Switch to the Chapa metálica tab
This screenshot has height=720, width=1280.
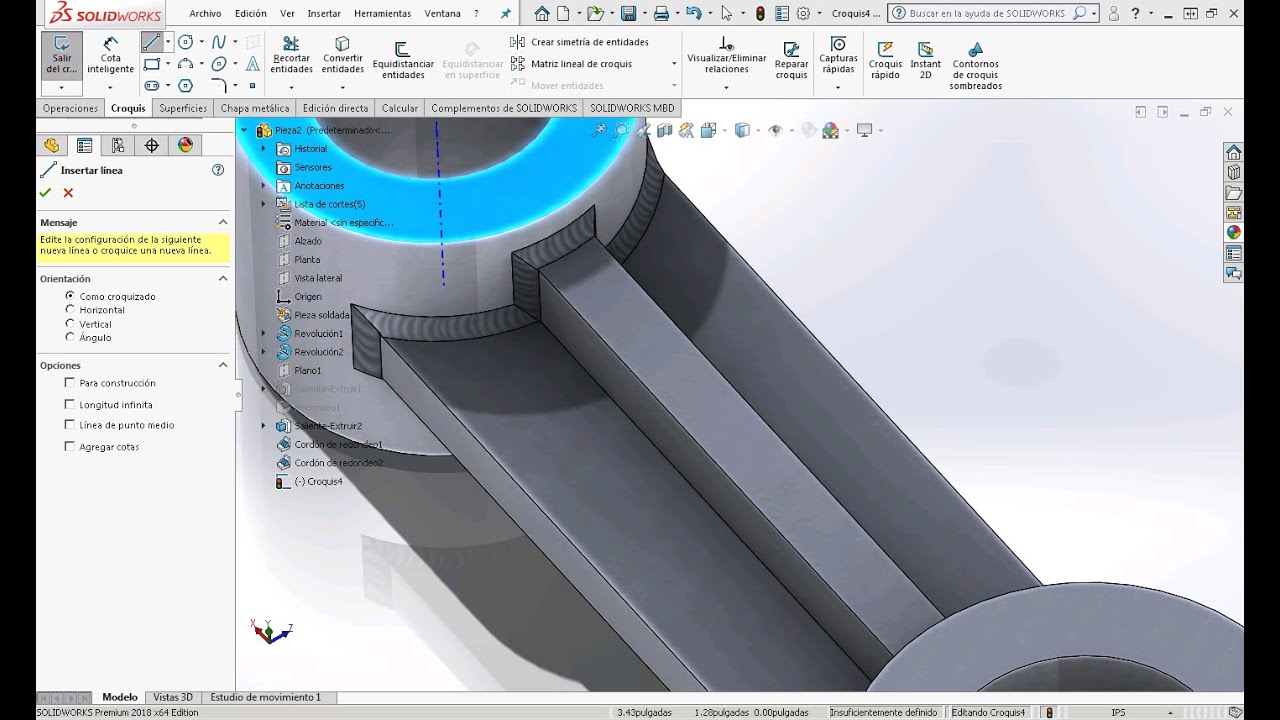[x=255, y=108]
